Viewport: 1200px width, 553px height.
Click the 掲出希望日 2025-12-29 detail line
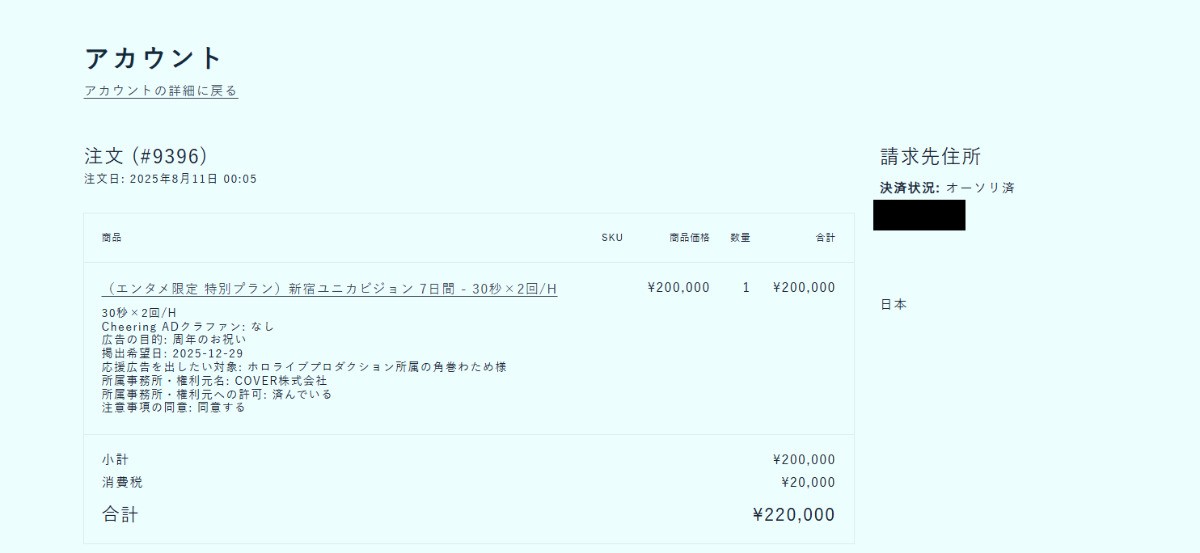pyautogui.click(x=172, y=354)
